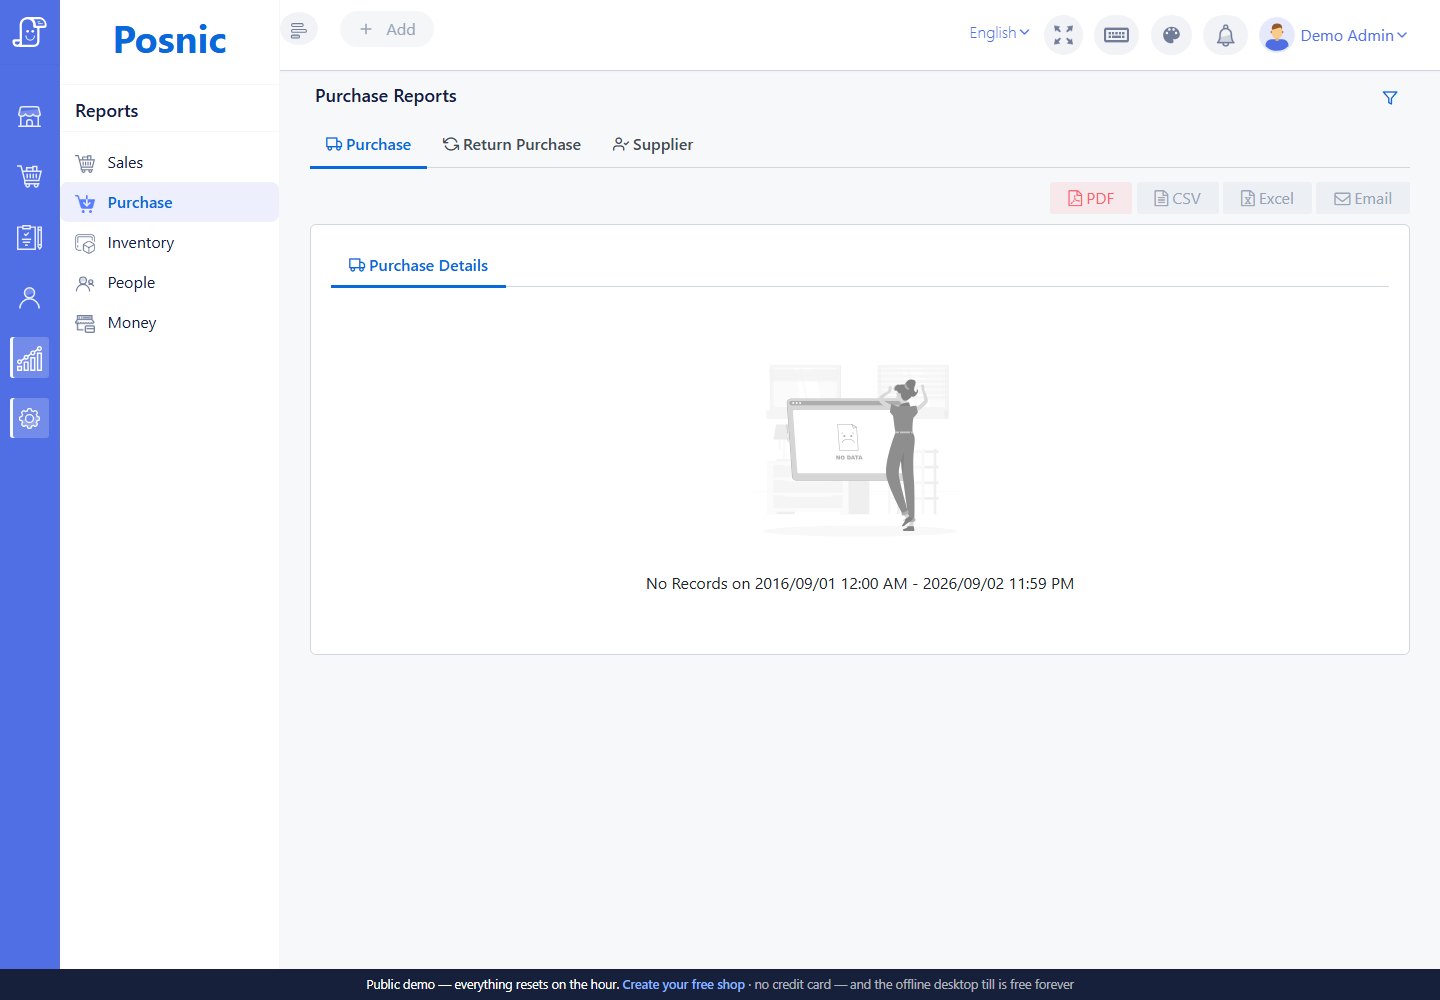
Task: Open the clipboard checklist icon in left rail
Action: pos(30,237)
